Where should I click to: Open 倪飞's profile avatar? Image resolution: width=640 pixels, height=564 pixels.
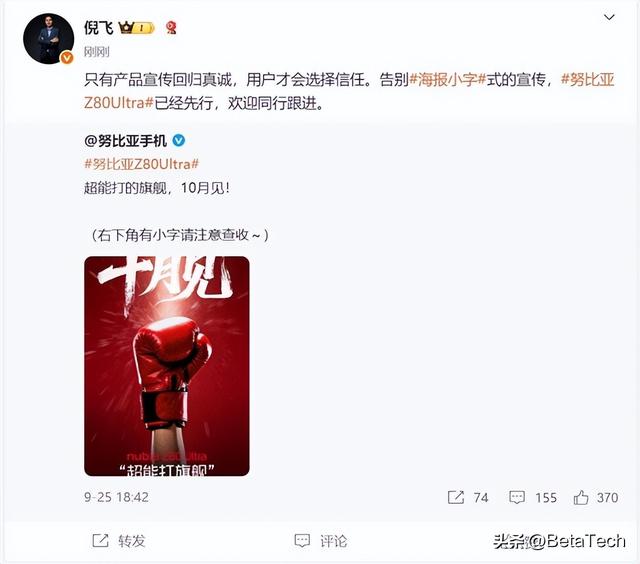[48, 38]
